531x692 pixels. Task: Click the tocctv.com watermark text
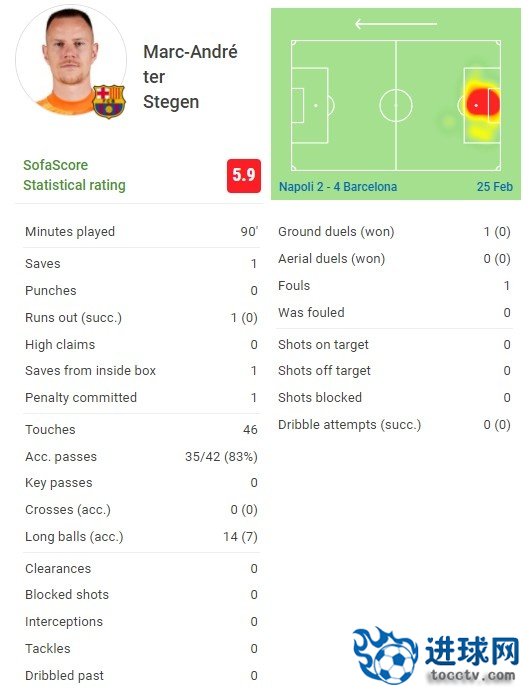[x=473, y=675]
